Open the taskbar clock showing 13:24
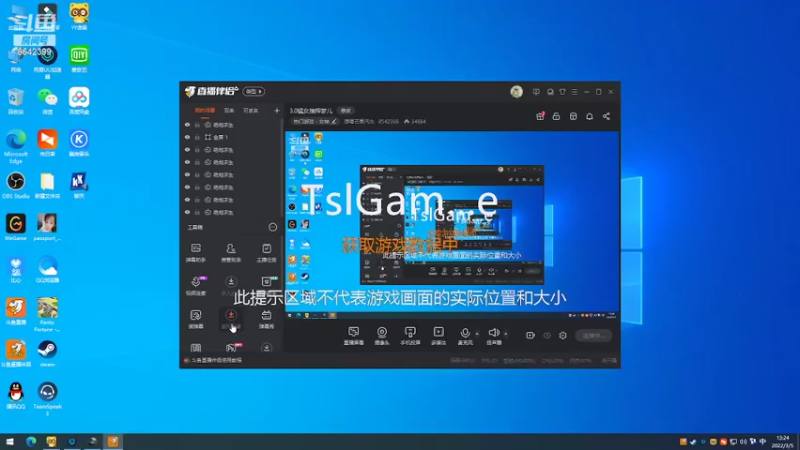 783,441
